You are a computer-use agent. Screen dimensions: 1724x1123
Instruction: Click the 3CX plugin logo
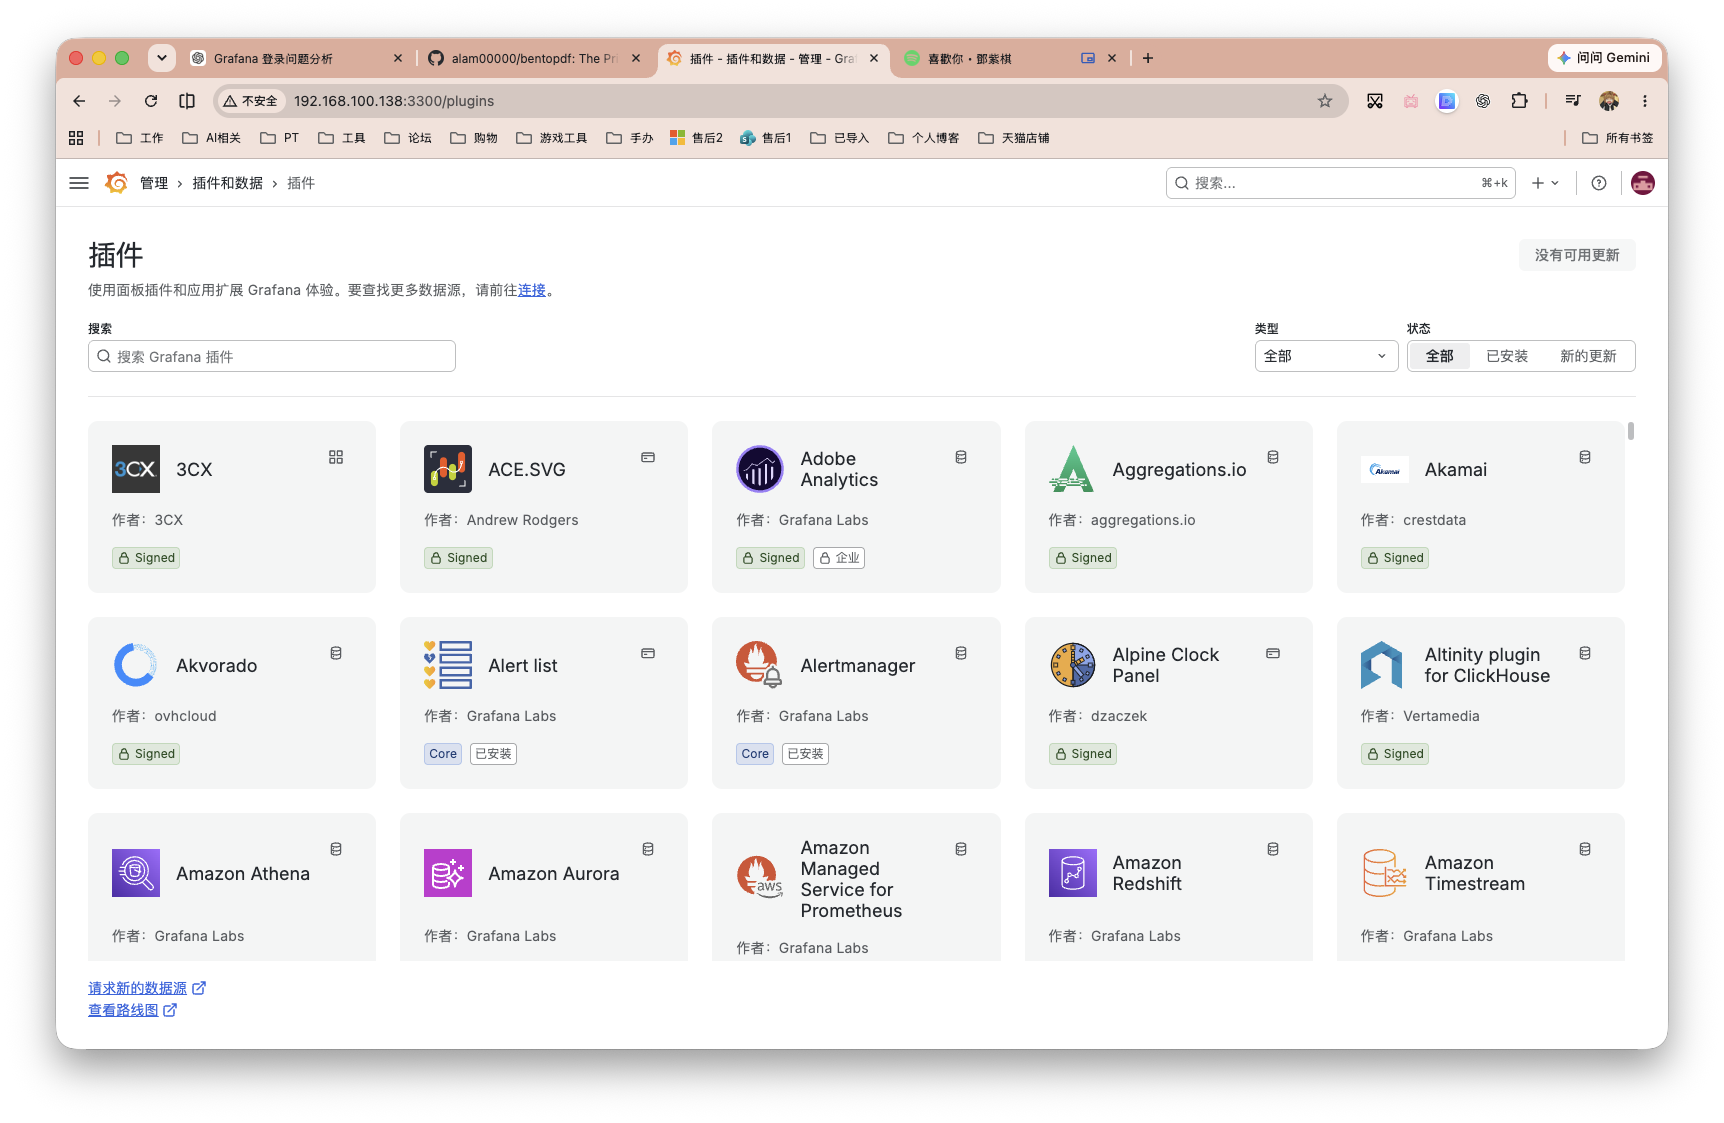(x=136, y=469)
